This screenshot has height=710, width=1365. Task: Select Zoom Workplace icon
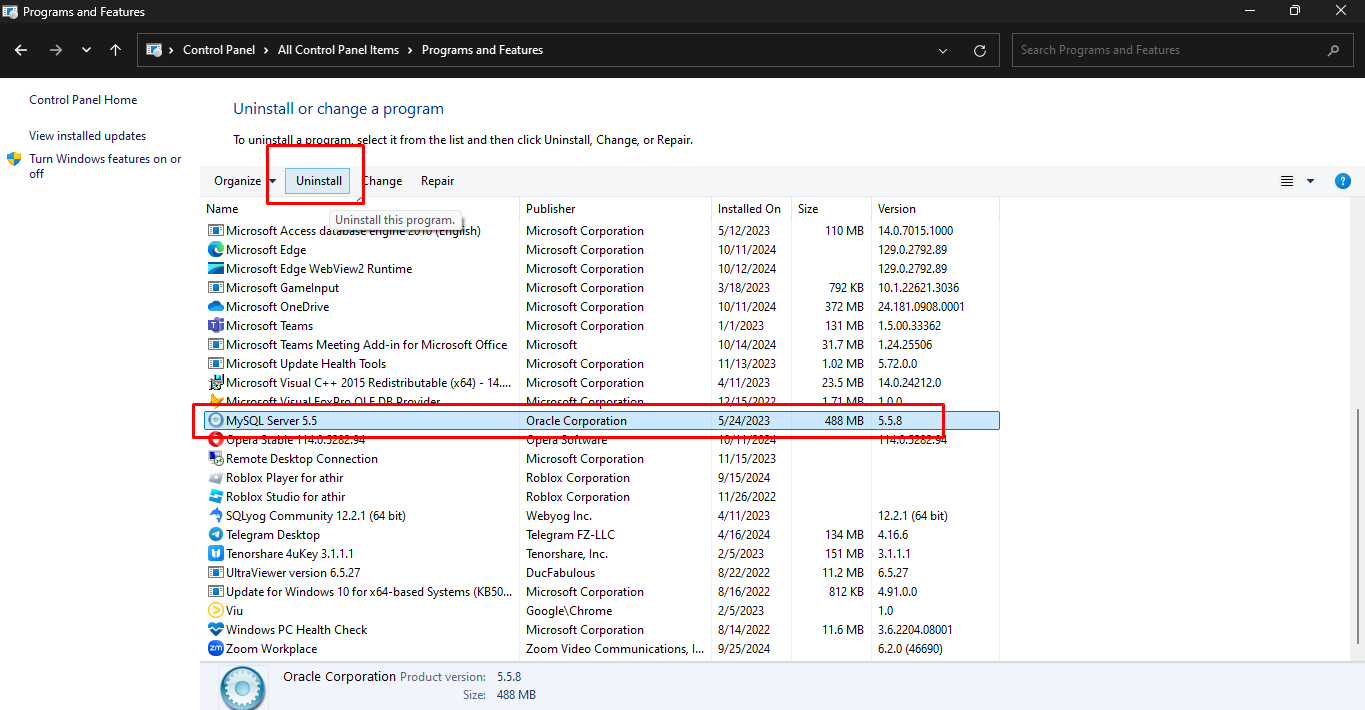click(x=215, y=649)
